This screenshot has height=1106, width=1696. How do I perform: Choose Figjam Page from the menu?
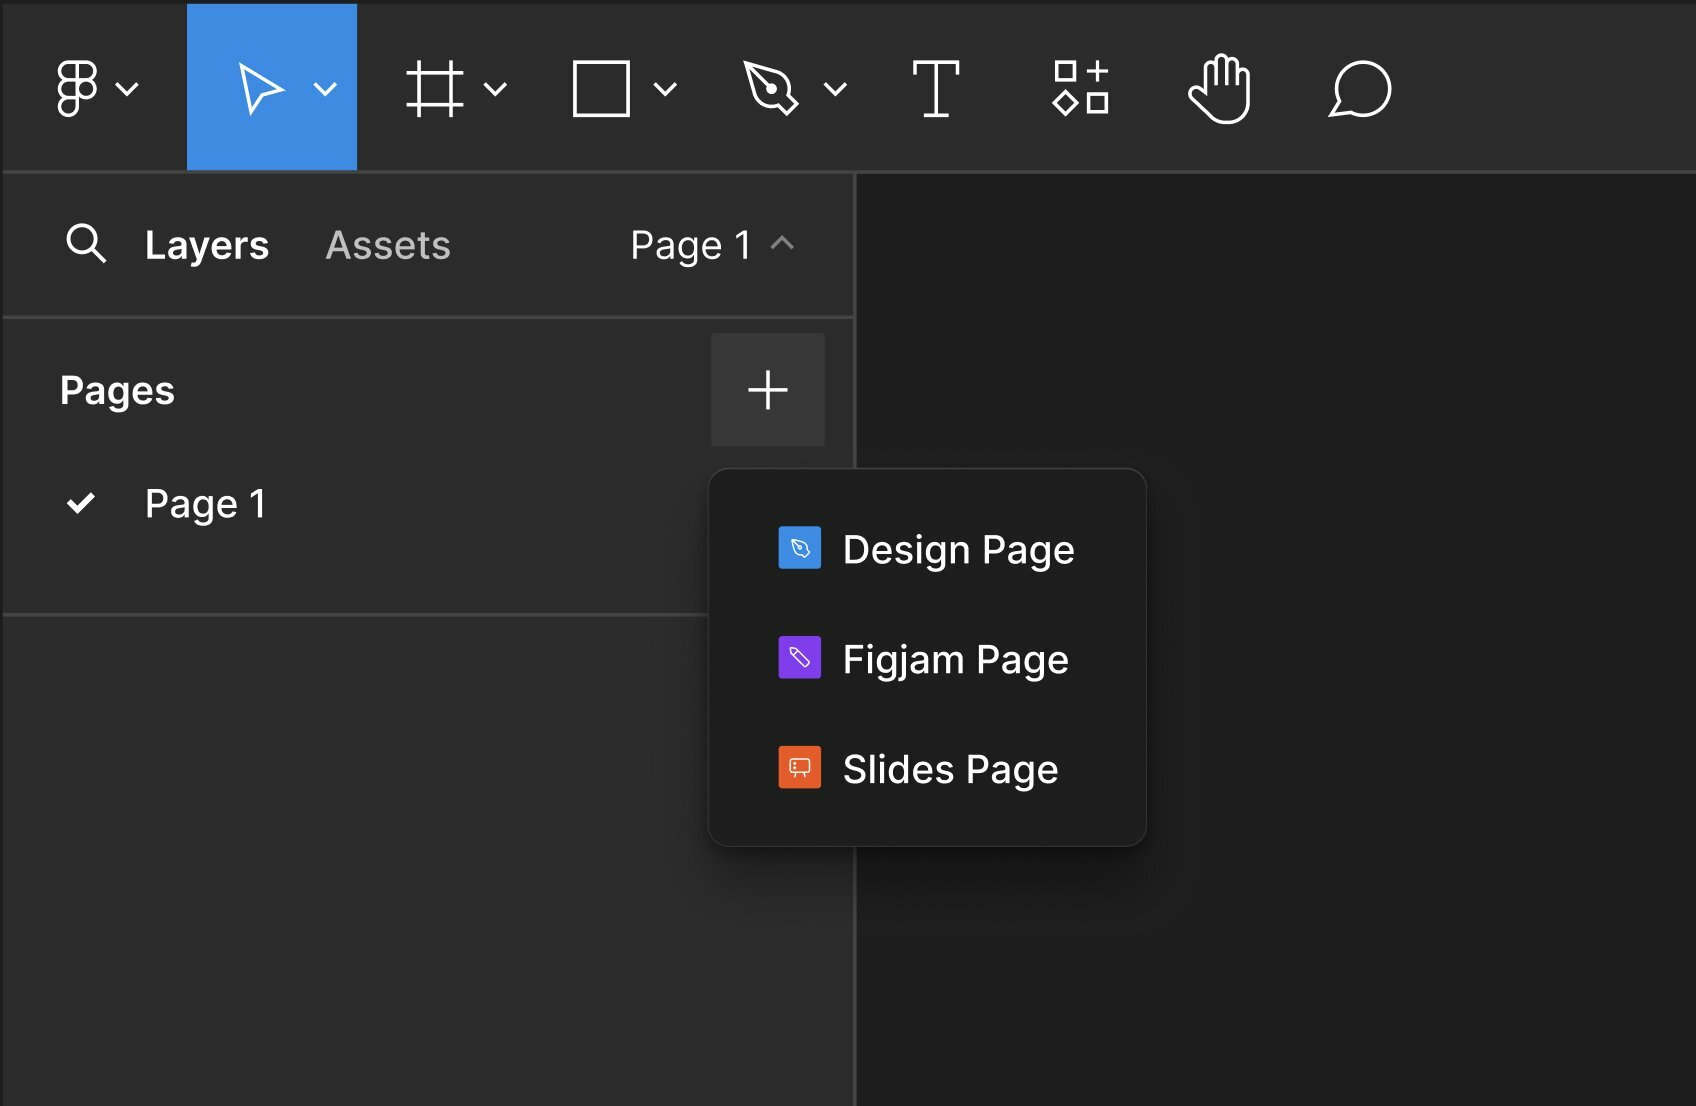point(927,659)
